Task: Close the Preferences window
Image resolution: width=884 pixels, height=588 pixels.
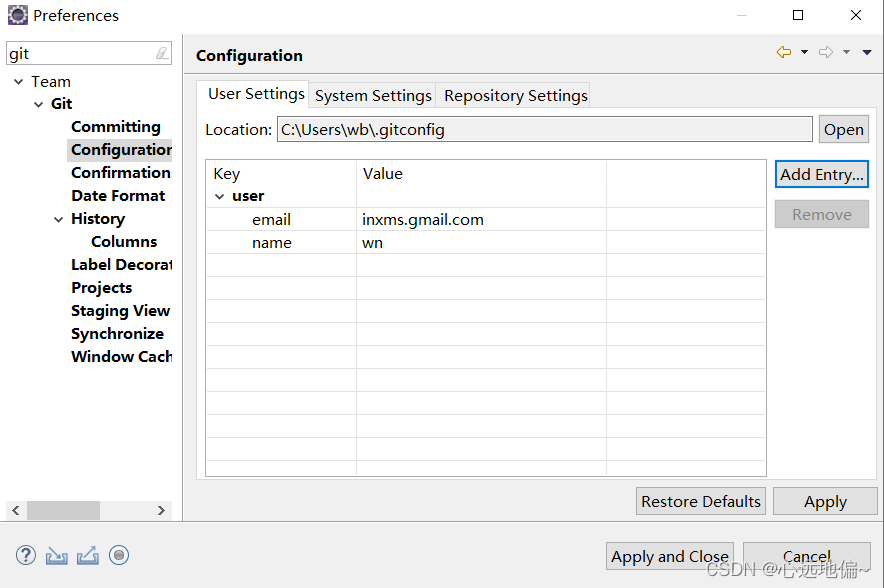Action: pyautogui.click(x=856, y=15)
